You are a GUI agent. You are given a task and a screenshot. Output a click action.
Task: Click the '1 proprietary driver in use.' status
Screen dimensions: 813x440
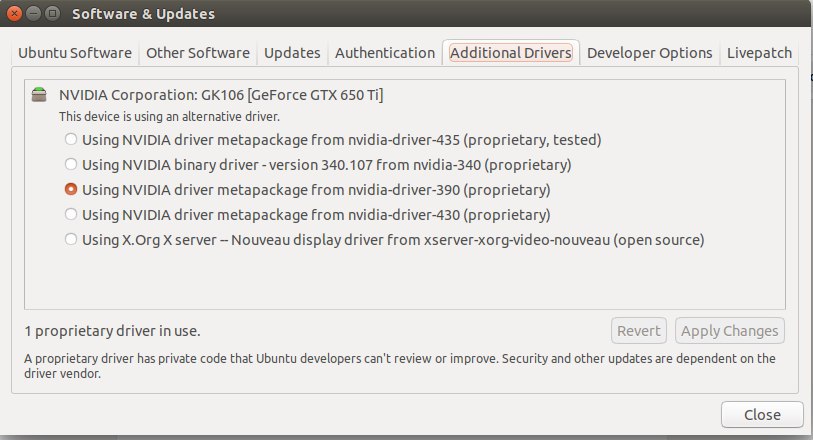113,331
